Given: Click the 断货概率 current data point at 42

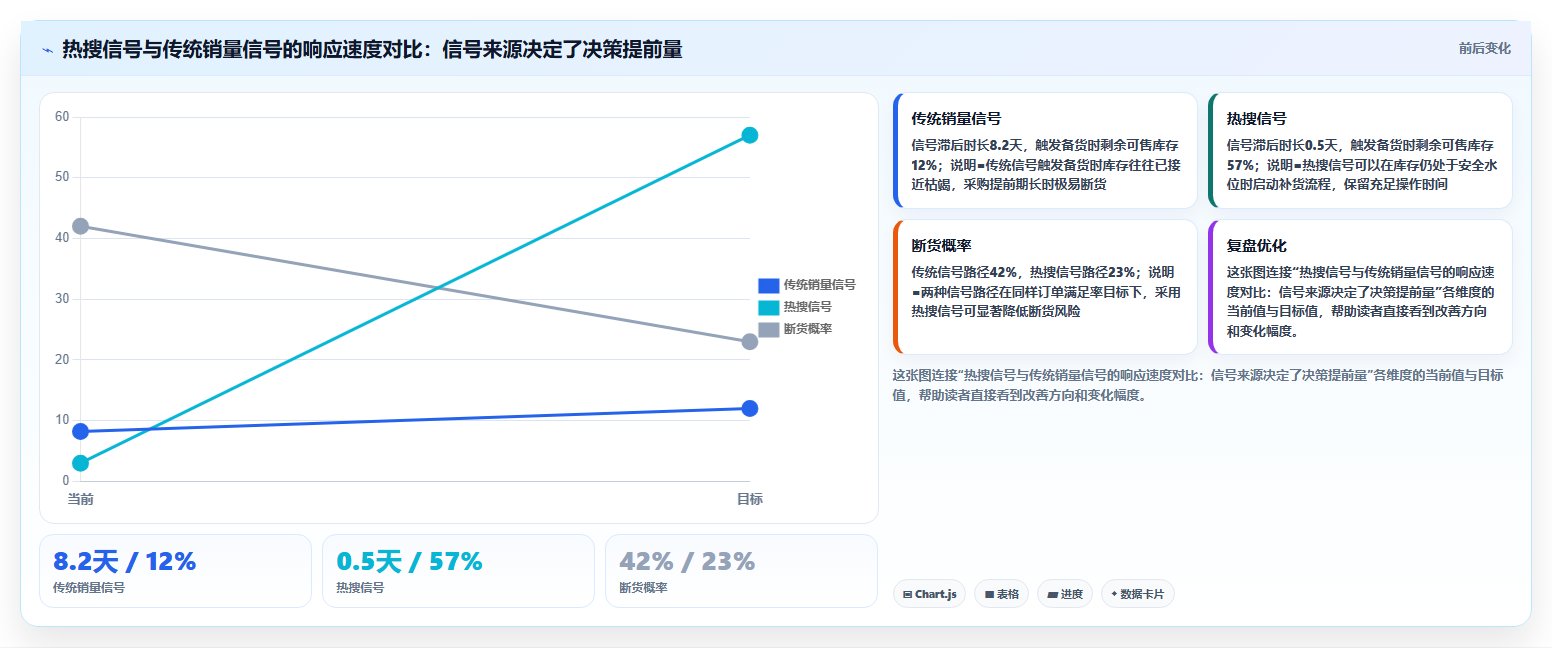Looking at the screenshot, I should click(x=80, y=226).
